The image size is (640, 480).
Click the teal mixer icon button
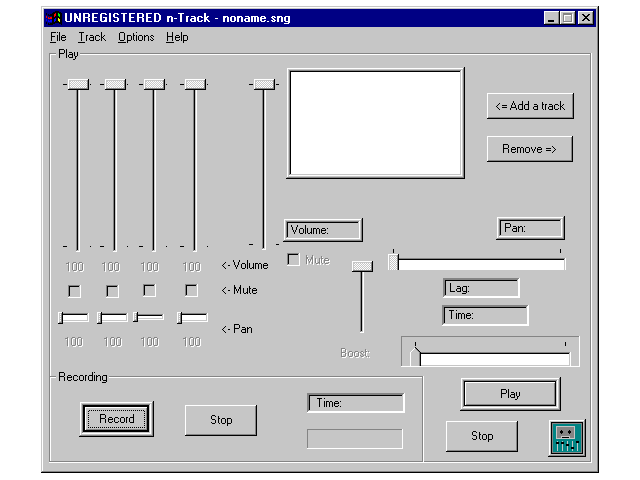[566, 438]
